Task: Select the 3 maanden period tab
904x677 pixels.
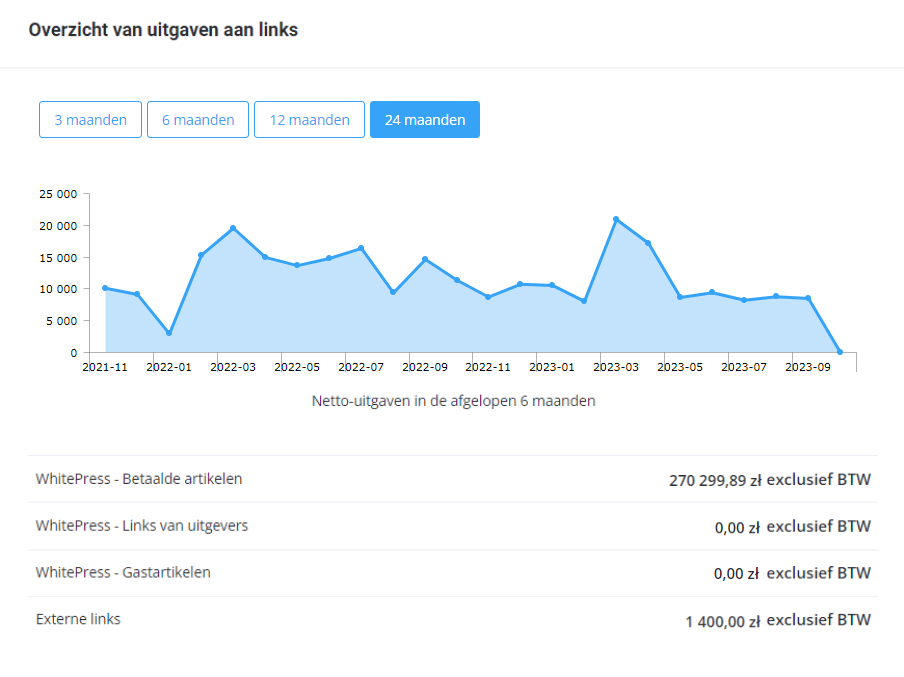Action: [x=91, y=120]
